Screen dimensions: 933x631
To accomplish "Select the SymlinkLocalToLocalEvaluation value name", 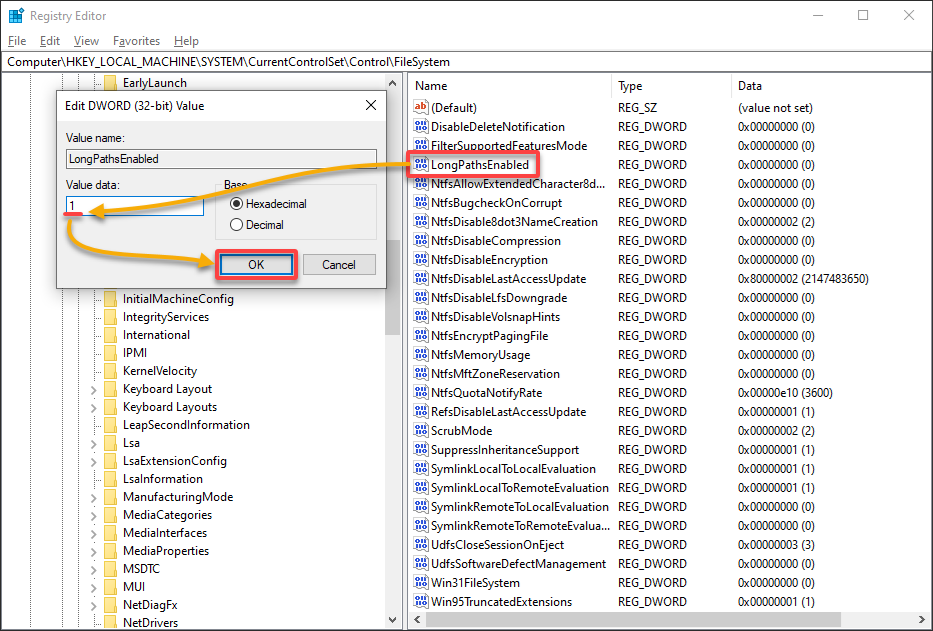I will (513, 468).
